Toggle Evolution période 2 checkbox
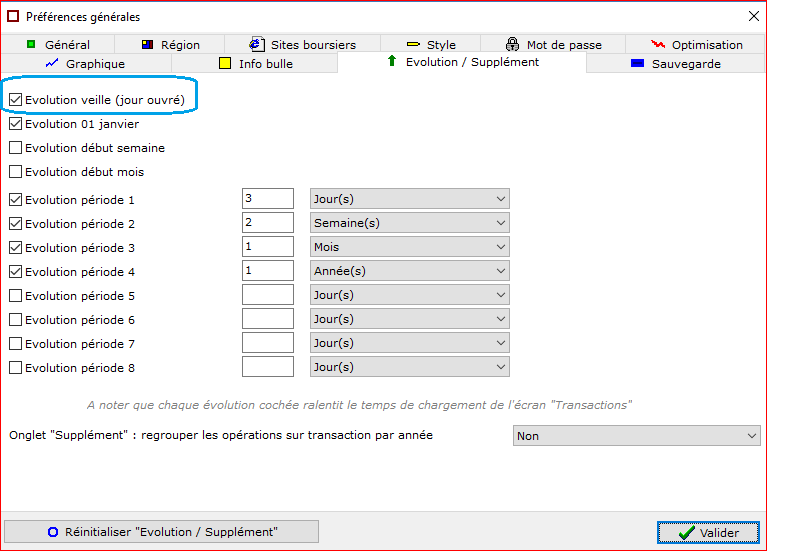This screenshot has width=794, height=551. [16, 223]
